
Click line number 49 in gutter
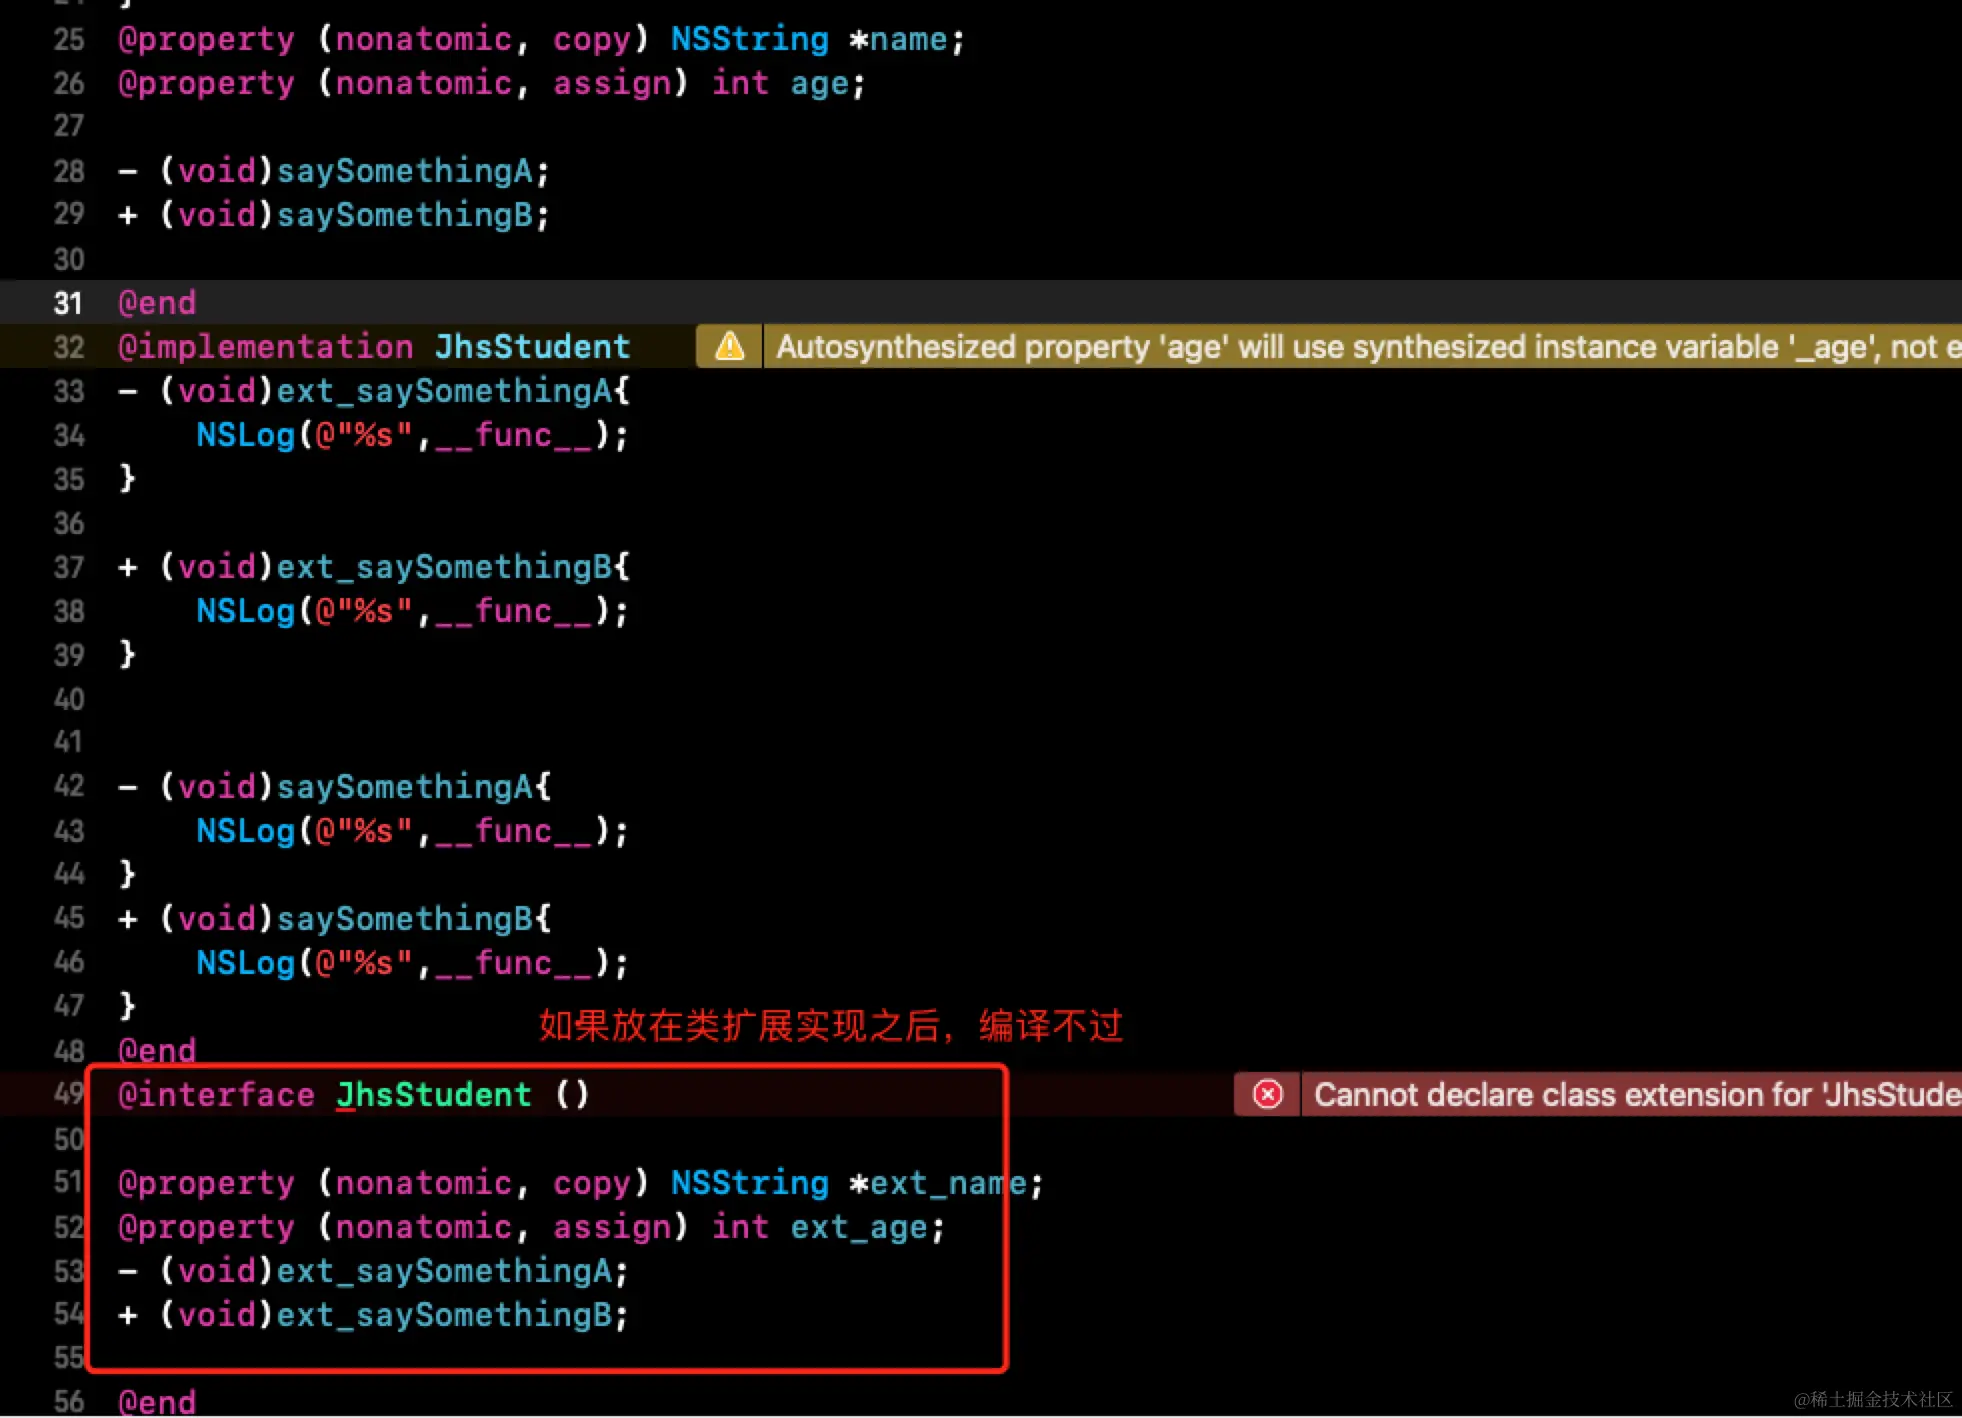(68, 1093)
